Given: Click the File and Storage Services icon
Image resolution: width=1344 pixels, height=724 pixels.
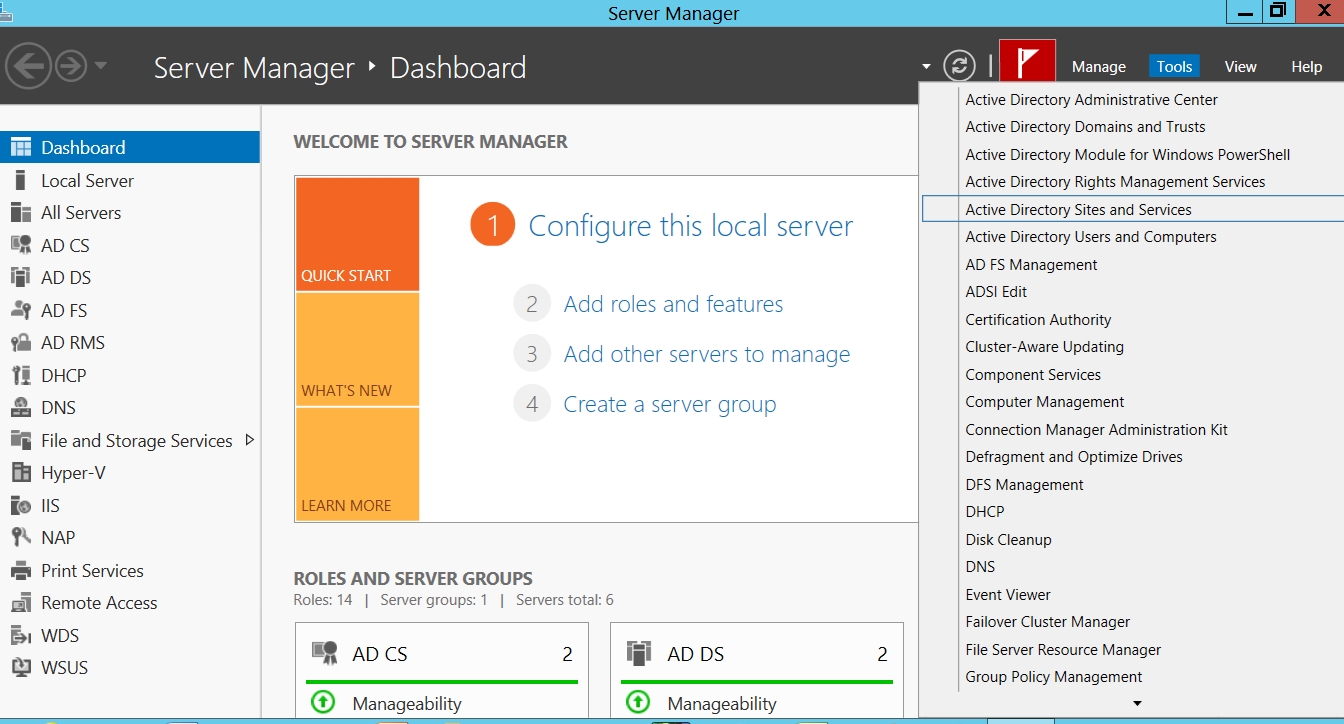Looking at the screenshot, I should tap(21, 441).
